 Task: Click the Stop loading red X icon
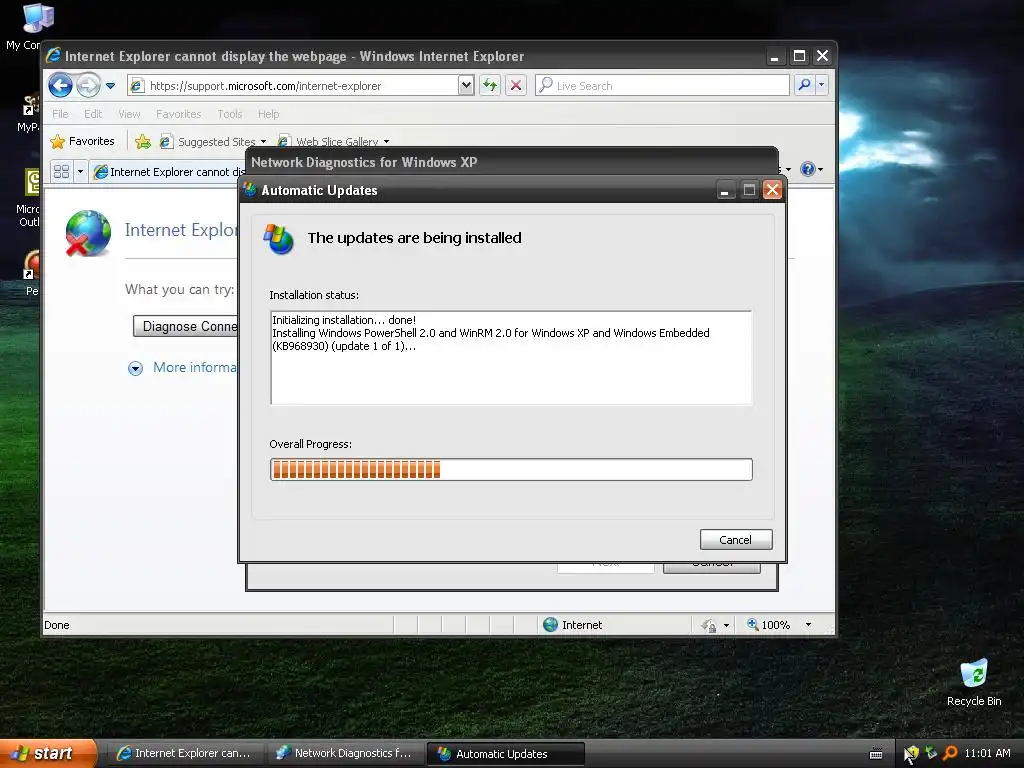click(516, 85)
